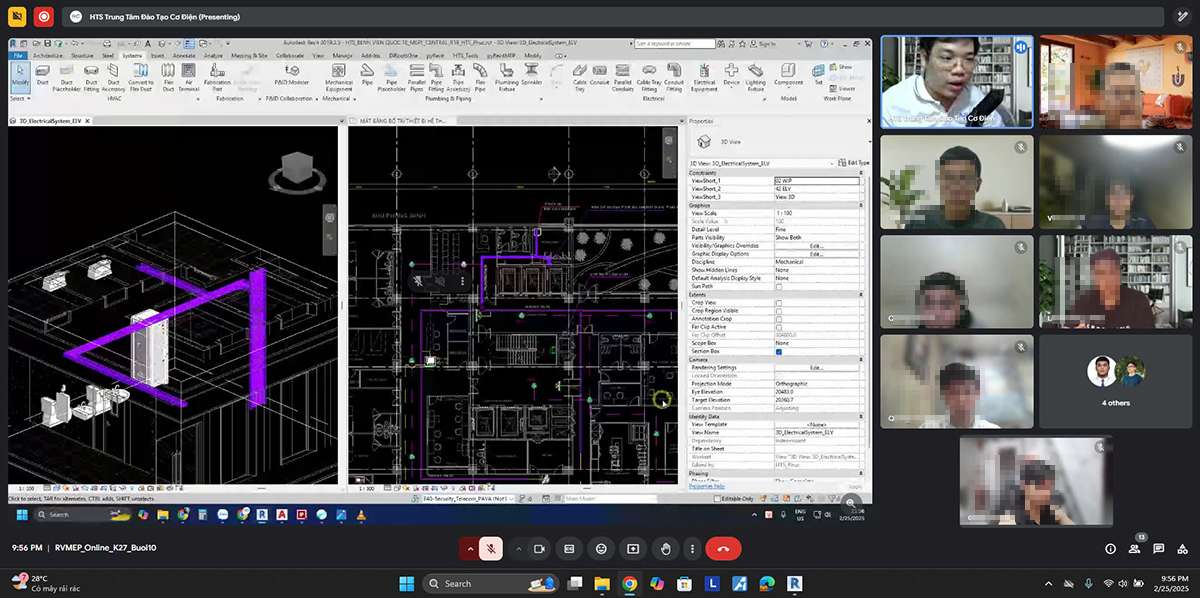Switch to the Annotate ribbon tab
Image resolution: width=1200 pixels, height=598 pixels.
tap(184, 56)
